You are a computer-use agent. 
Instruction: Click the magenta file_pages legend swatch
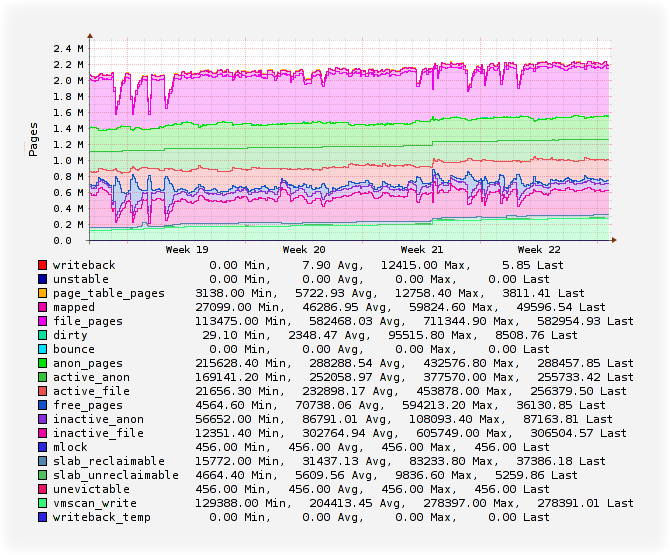point(42,321)
